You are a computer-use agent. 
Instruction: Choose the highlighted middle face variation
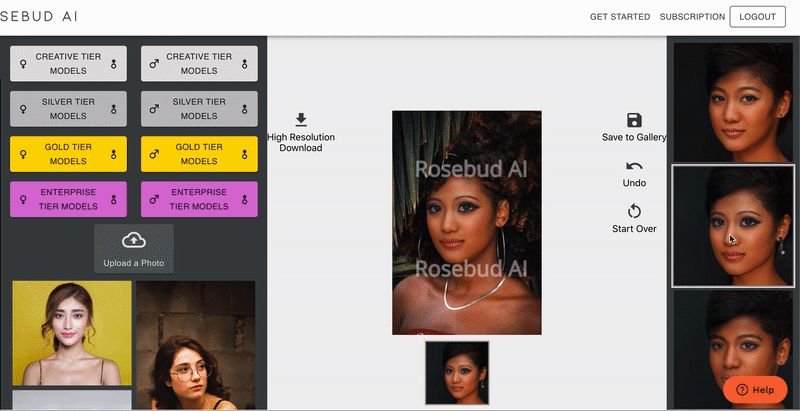[x=733, y=226]
